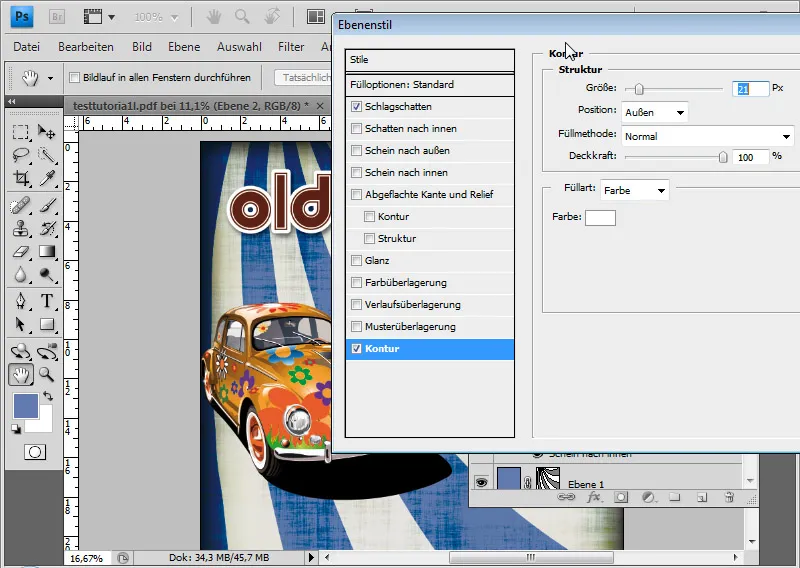Select the Pen tool
The width and height of the screenshot is (800, 568).
20,301
